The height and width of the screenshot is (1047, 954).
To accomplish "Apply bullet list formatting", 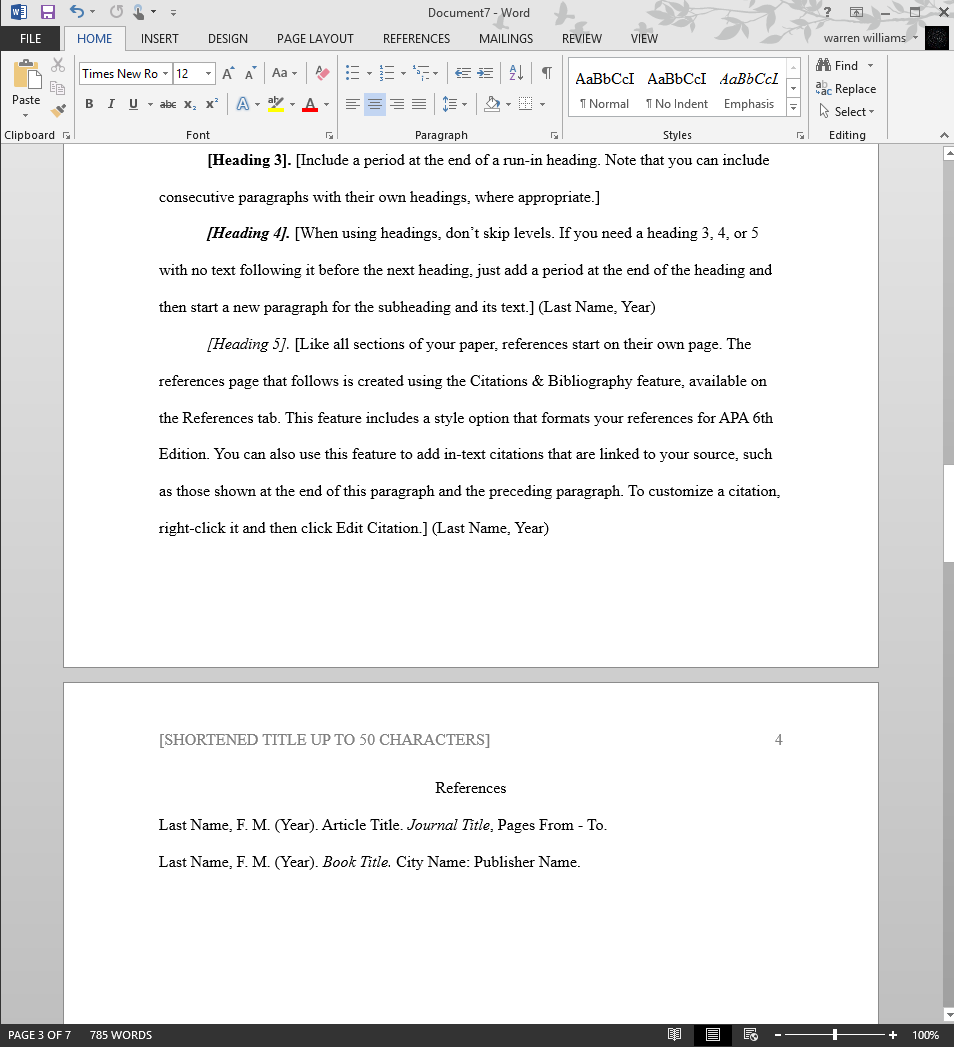I will 352,73.
